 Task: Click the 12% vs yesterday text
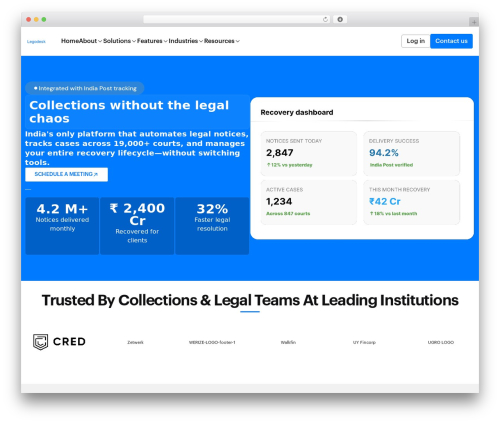coord(289,165)
